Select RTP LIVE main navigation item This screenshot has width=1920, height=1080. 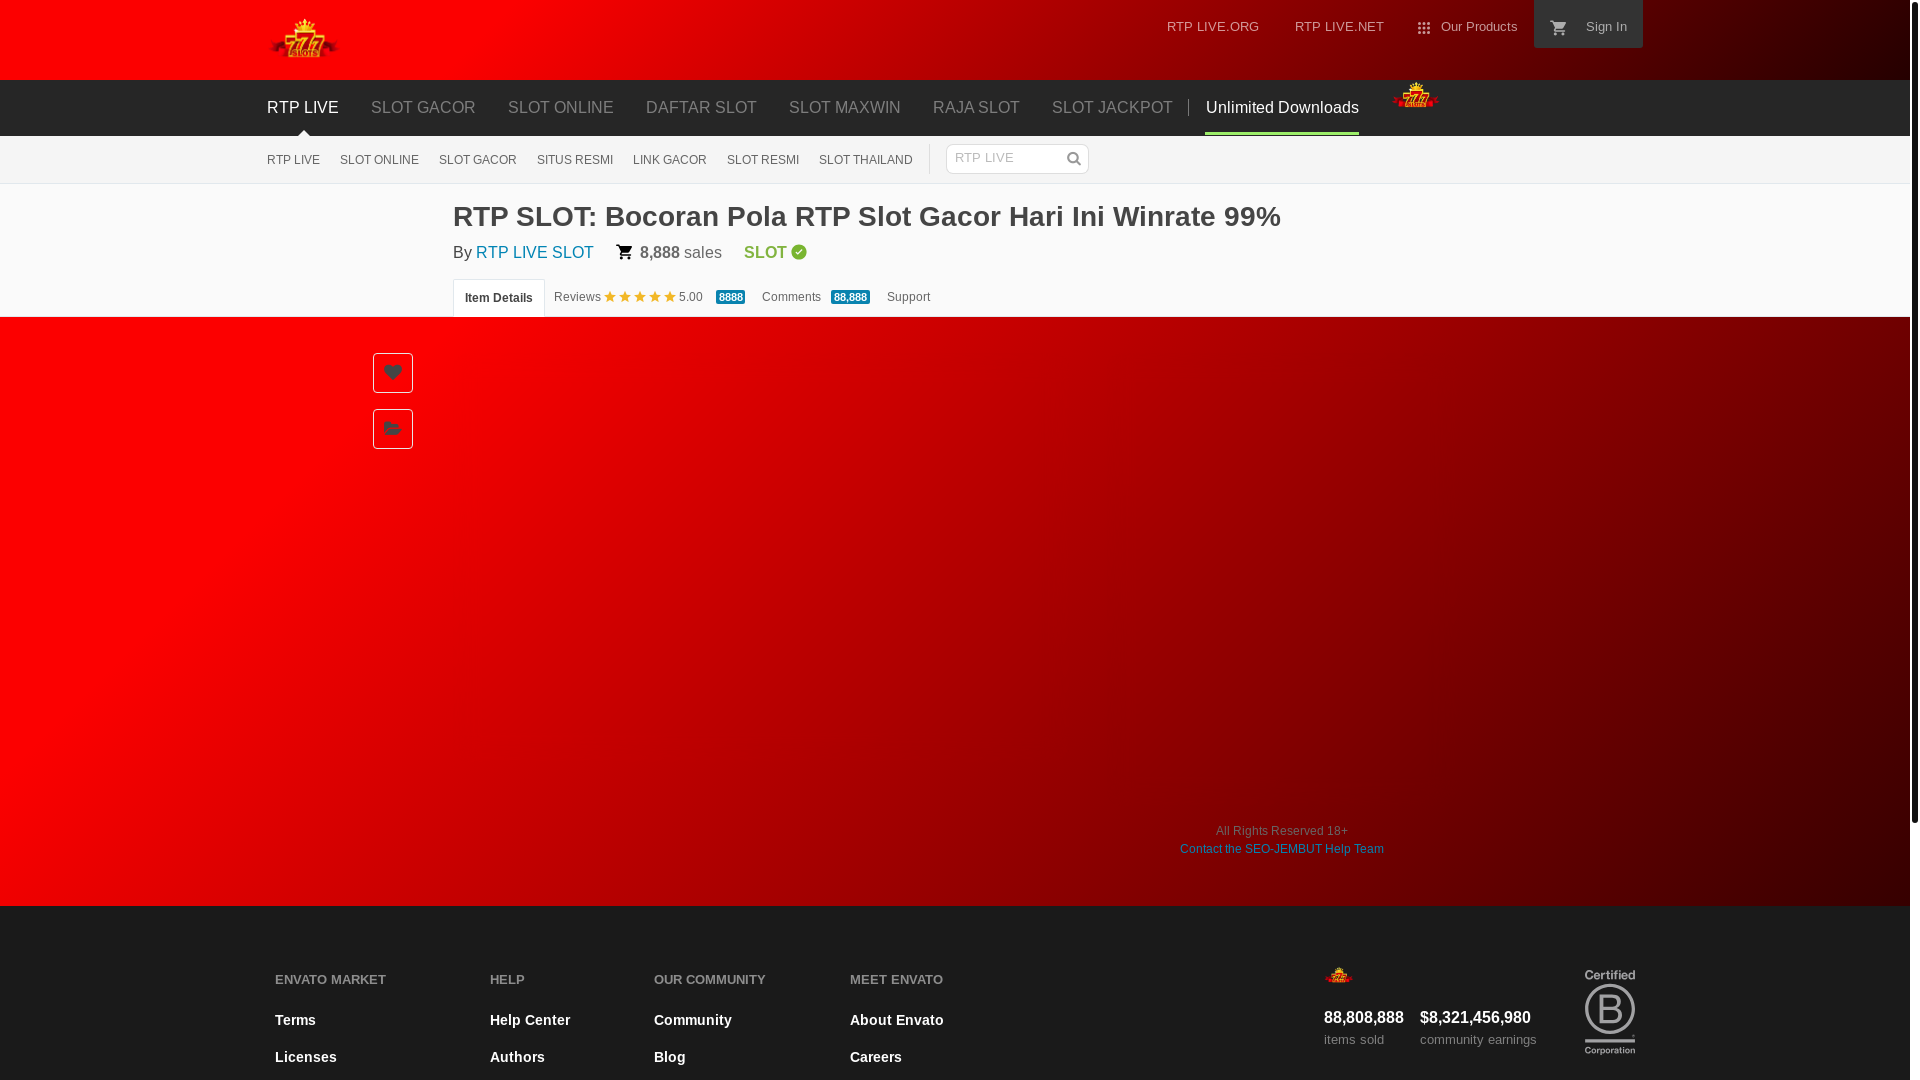[x=303, y=107]
